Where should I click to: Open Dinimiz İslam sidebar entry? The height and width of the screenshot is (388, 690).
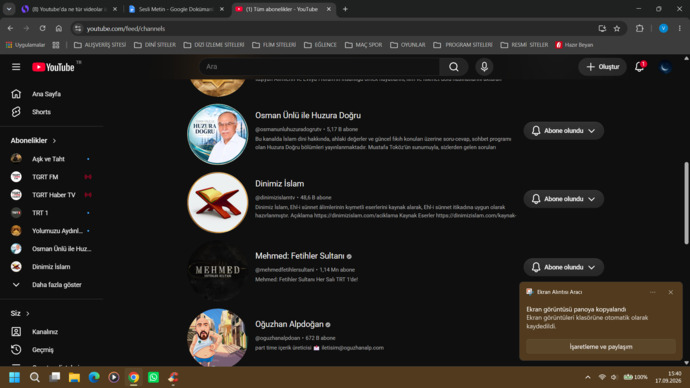52,267
